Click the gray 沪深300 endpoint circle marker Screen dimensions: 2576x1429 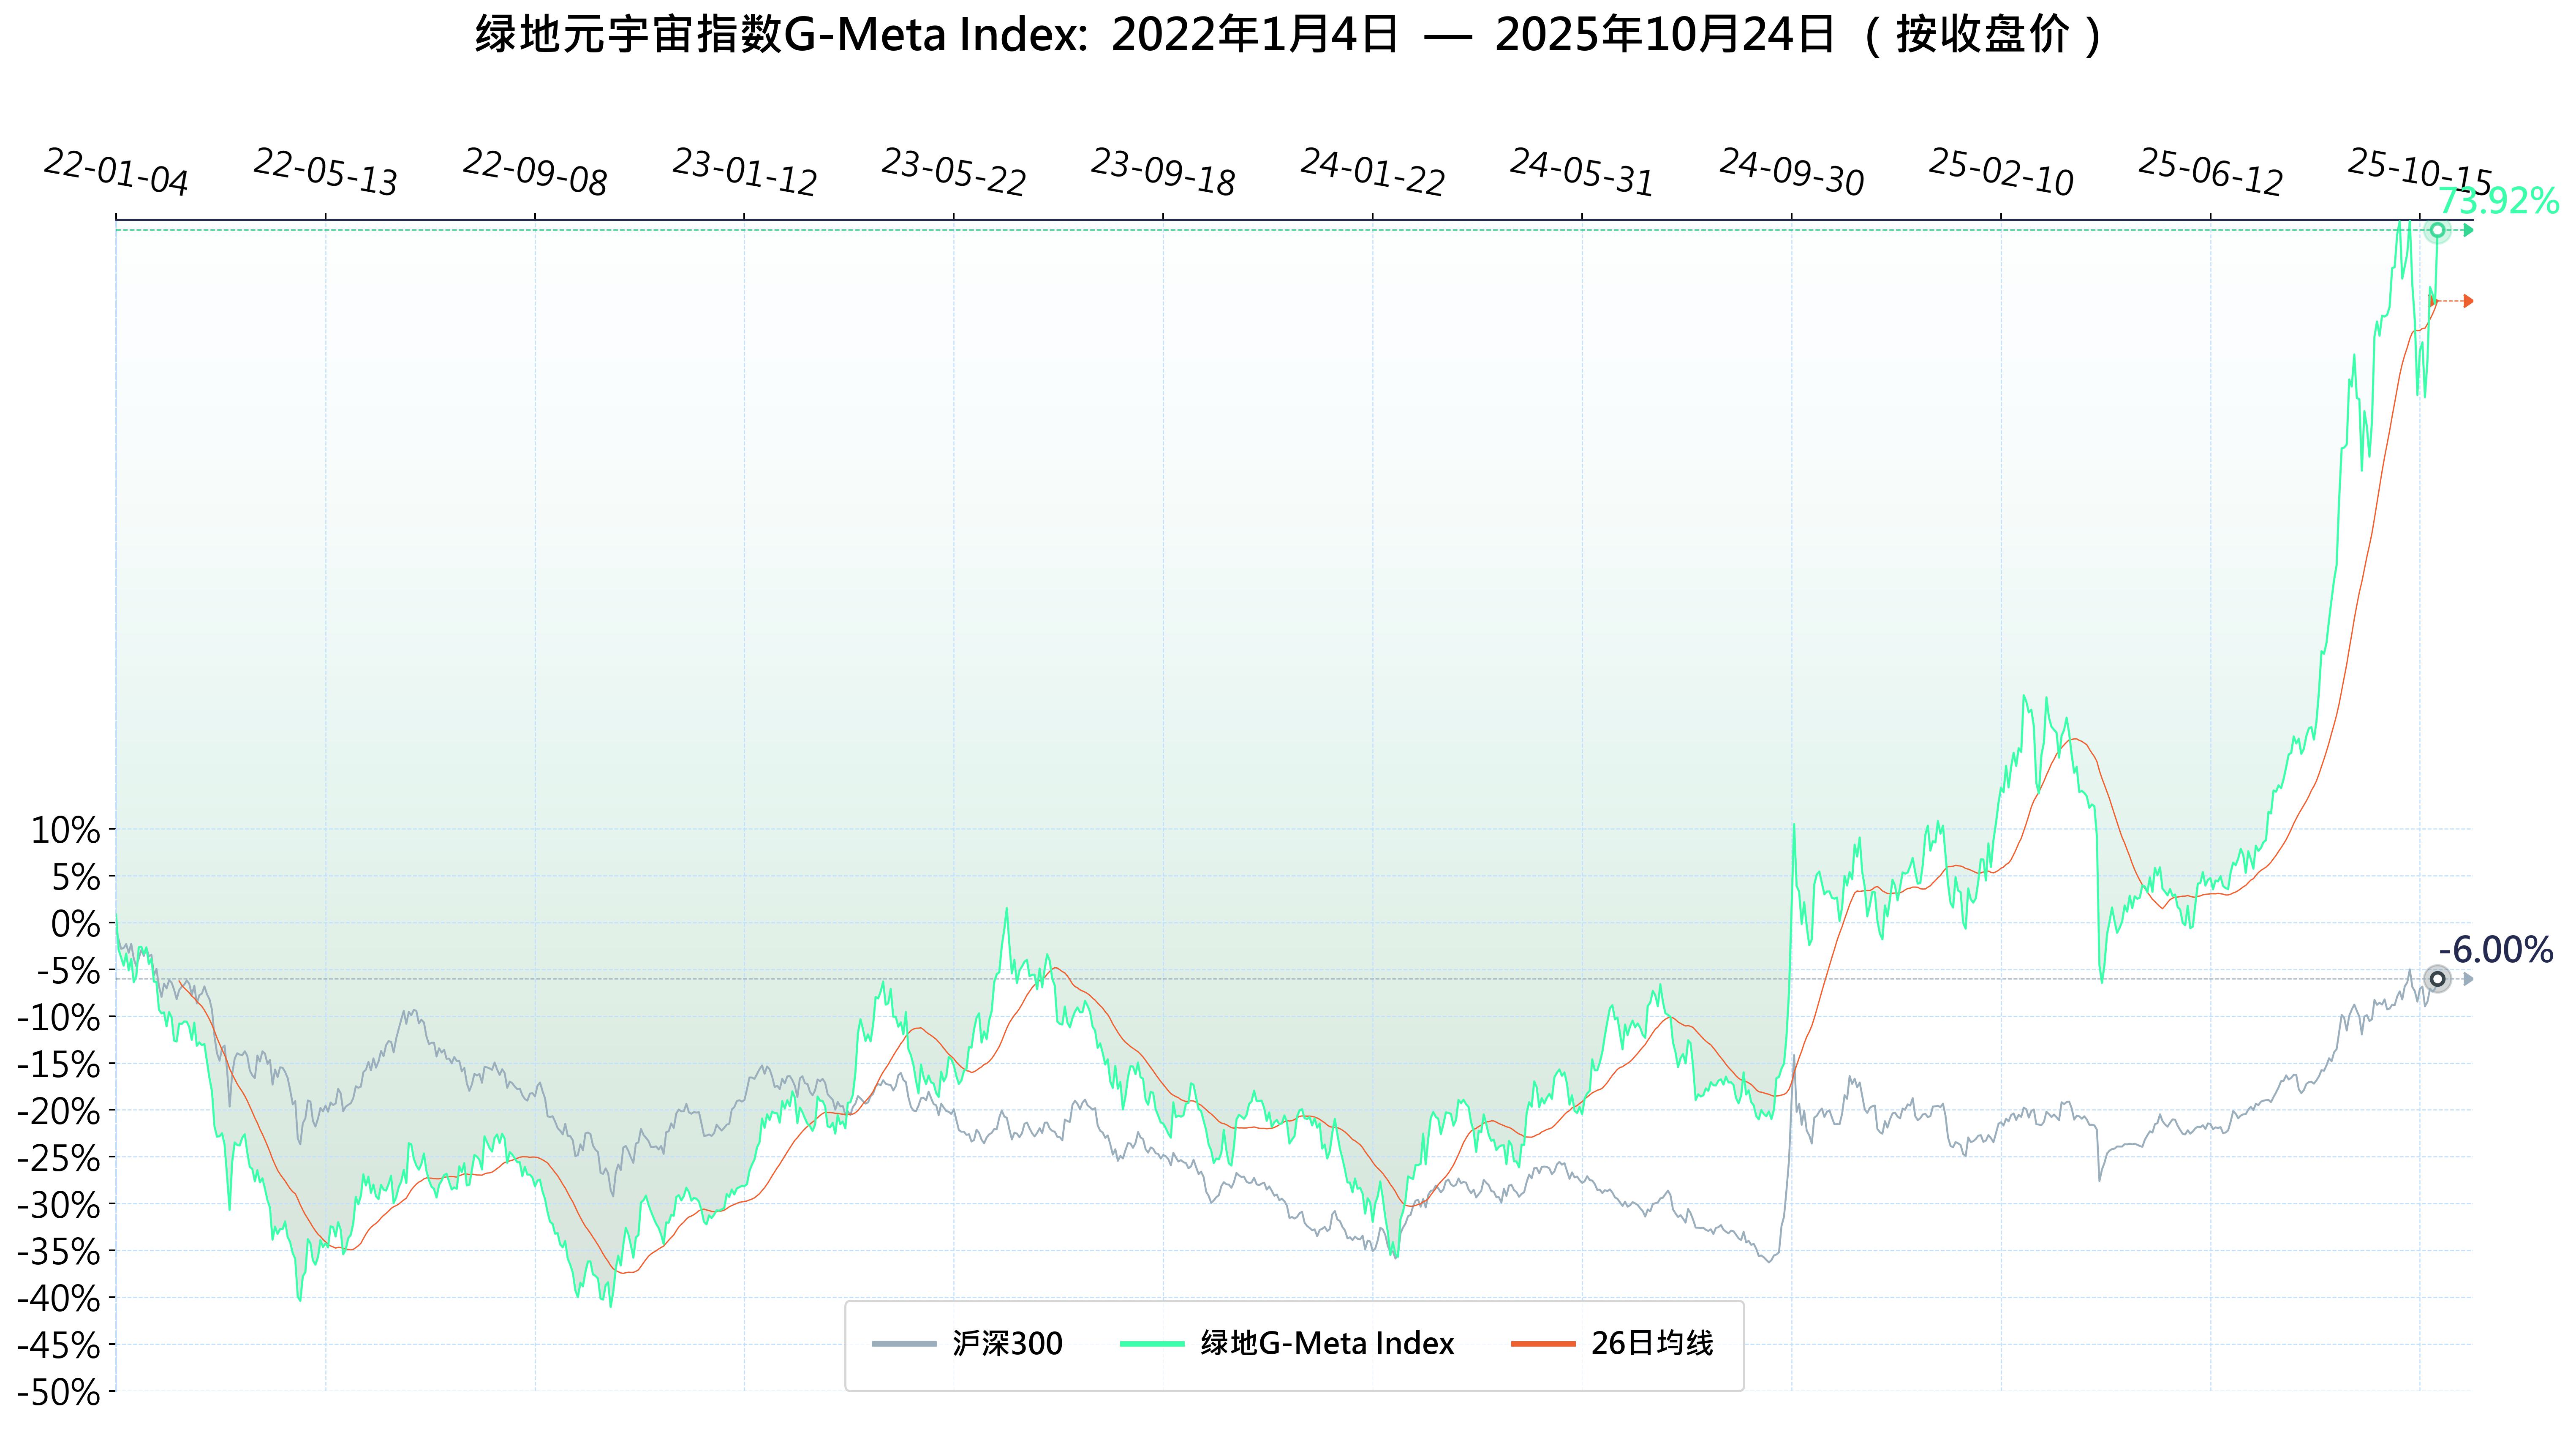coord(2437,979)
